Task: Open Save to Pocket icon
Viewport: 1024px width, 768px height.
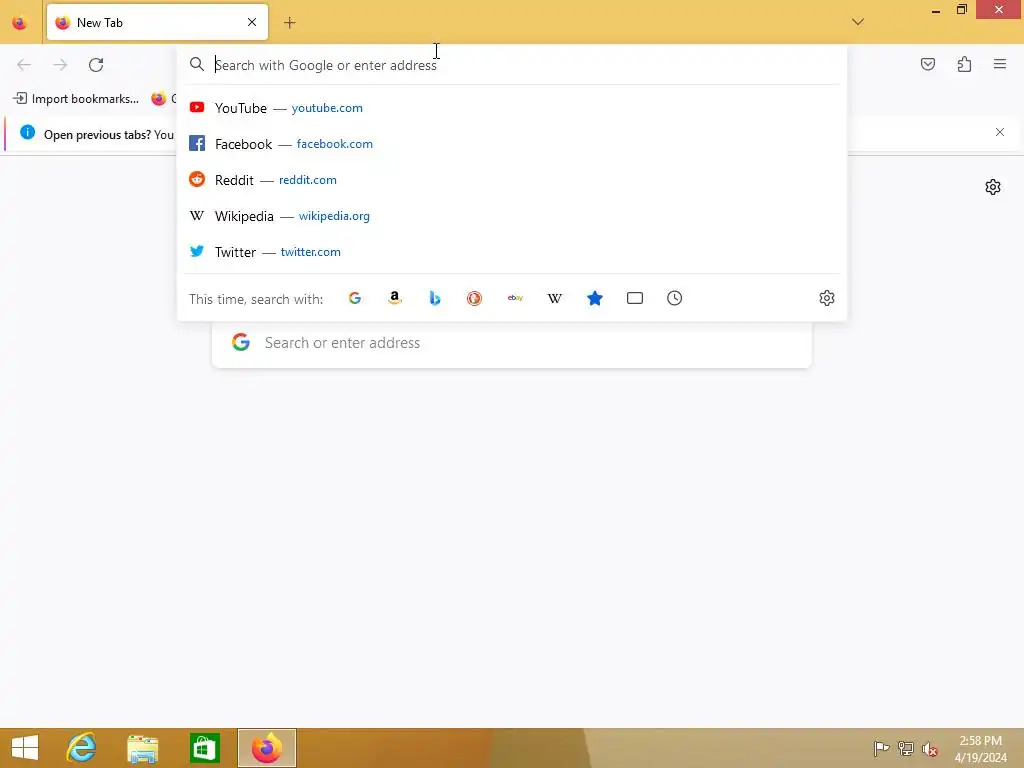Action: (927, 64)
